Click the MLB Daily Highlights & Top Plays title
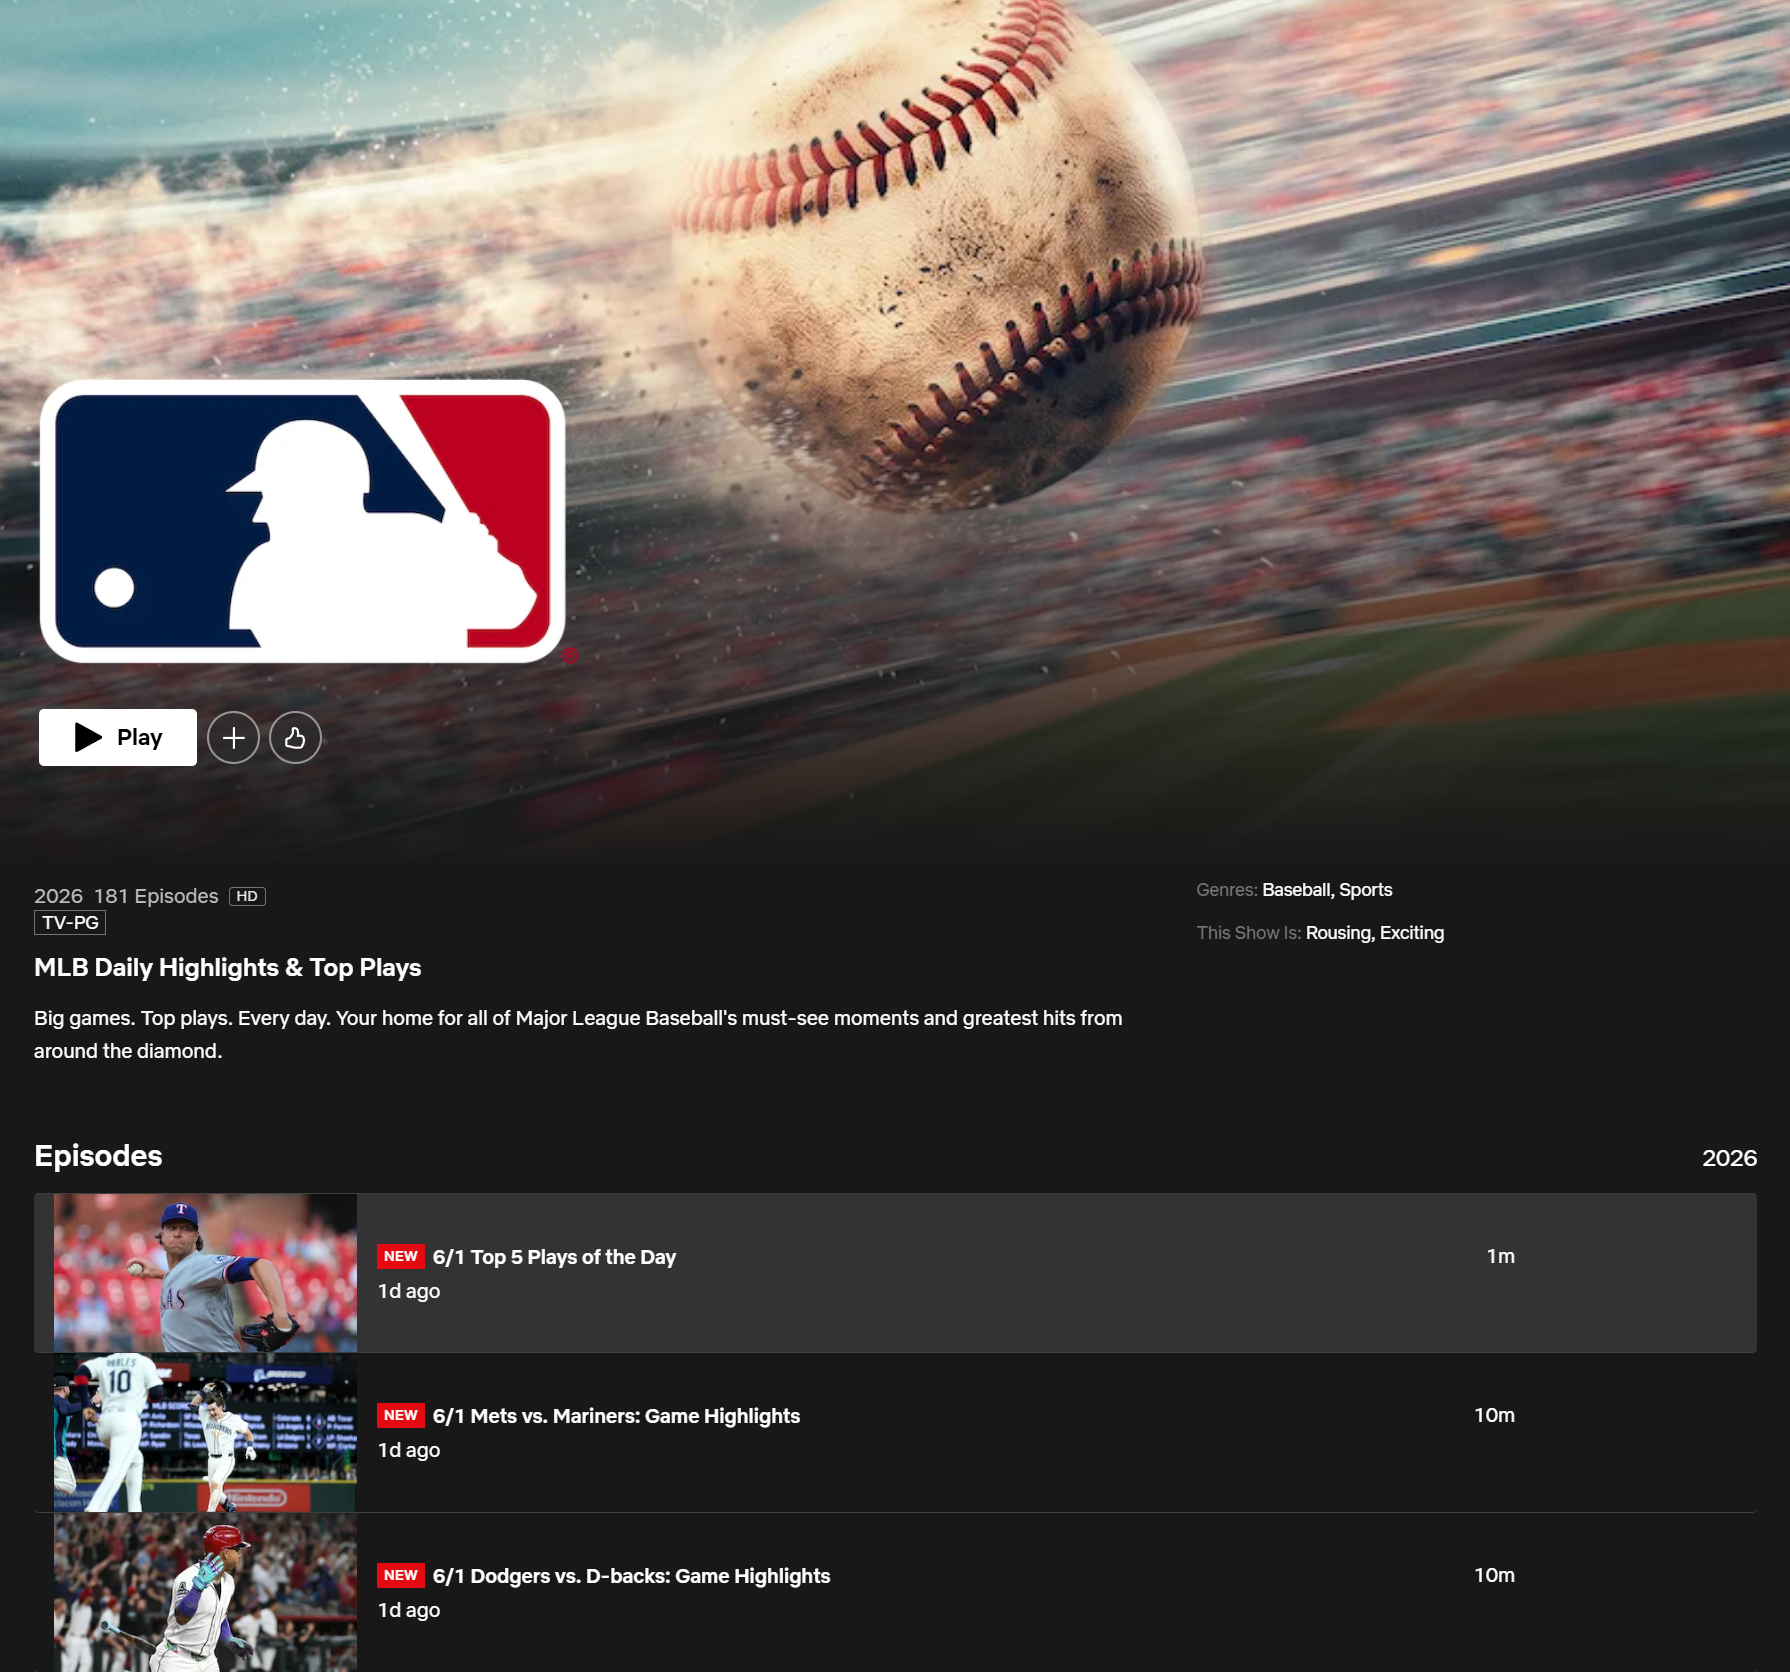 pyautogui.click(x=227, y=968)
